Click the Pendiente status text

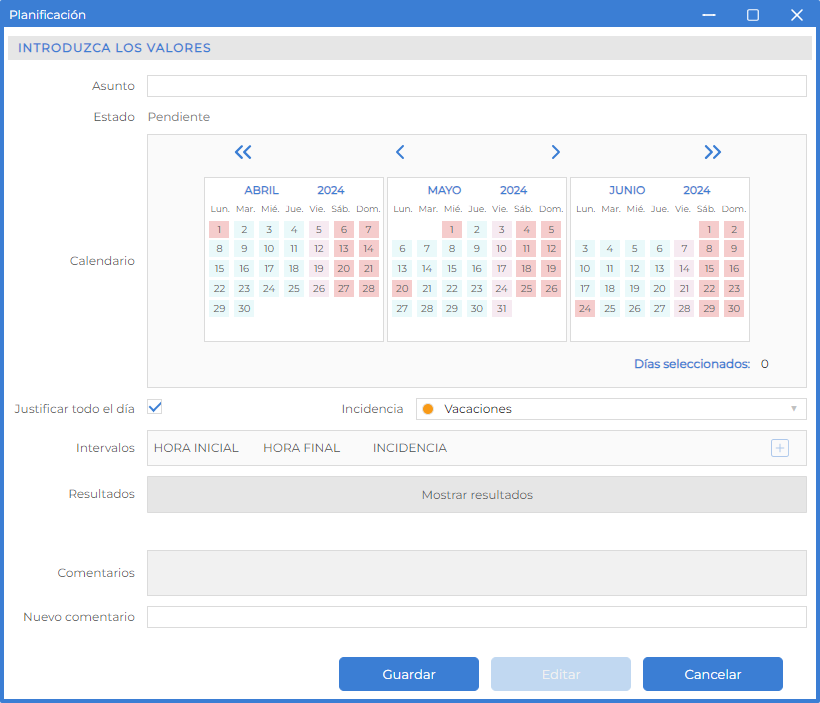click(x=179, y=117)
